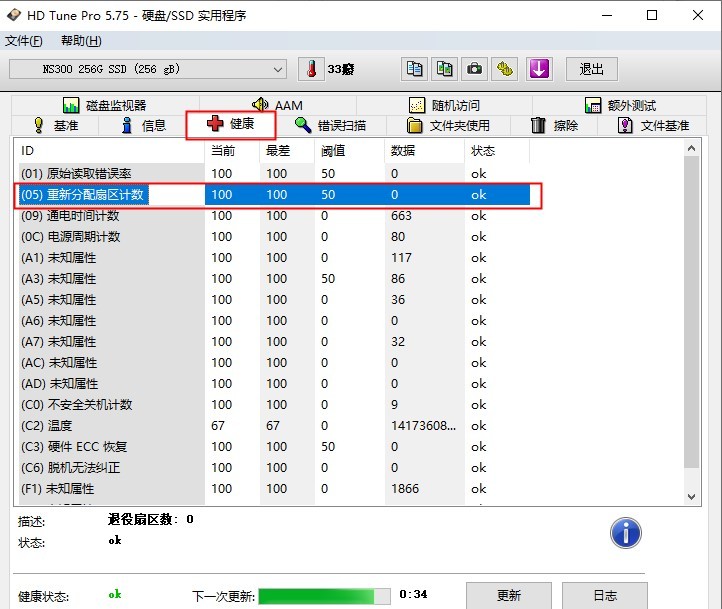Open the options wrench toolbar icon

(506, 69)
